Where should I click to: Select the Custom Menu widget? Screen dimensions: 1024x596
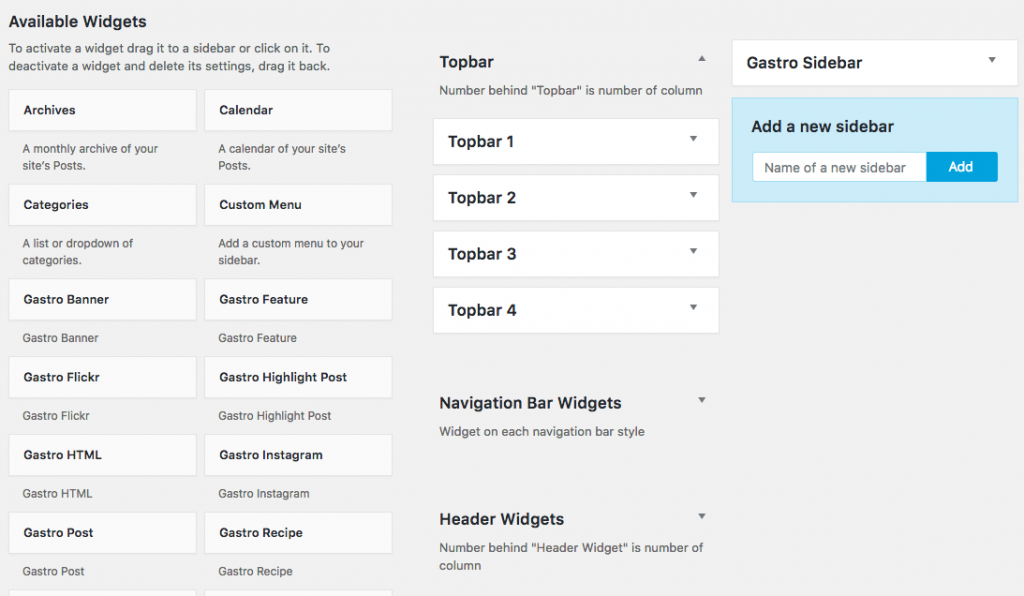click(x=297, y=205)
